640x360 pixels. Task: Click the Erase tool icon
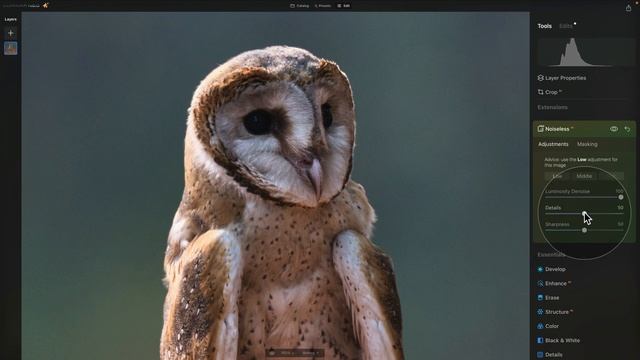(x=540, y=298)
